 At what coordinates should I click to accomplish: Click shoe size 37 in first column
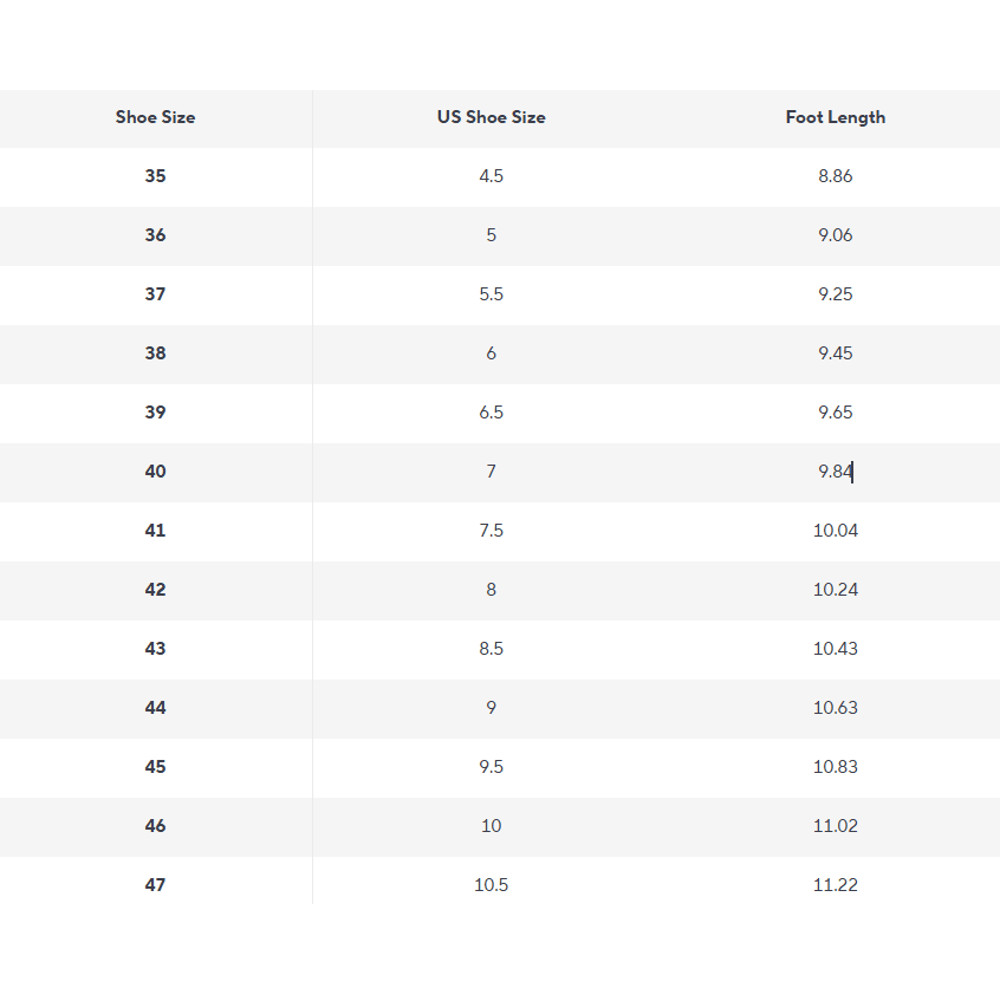(155, 294)
